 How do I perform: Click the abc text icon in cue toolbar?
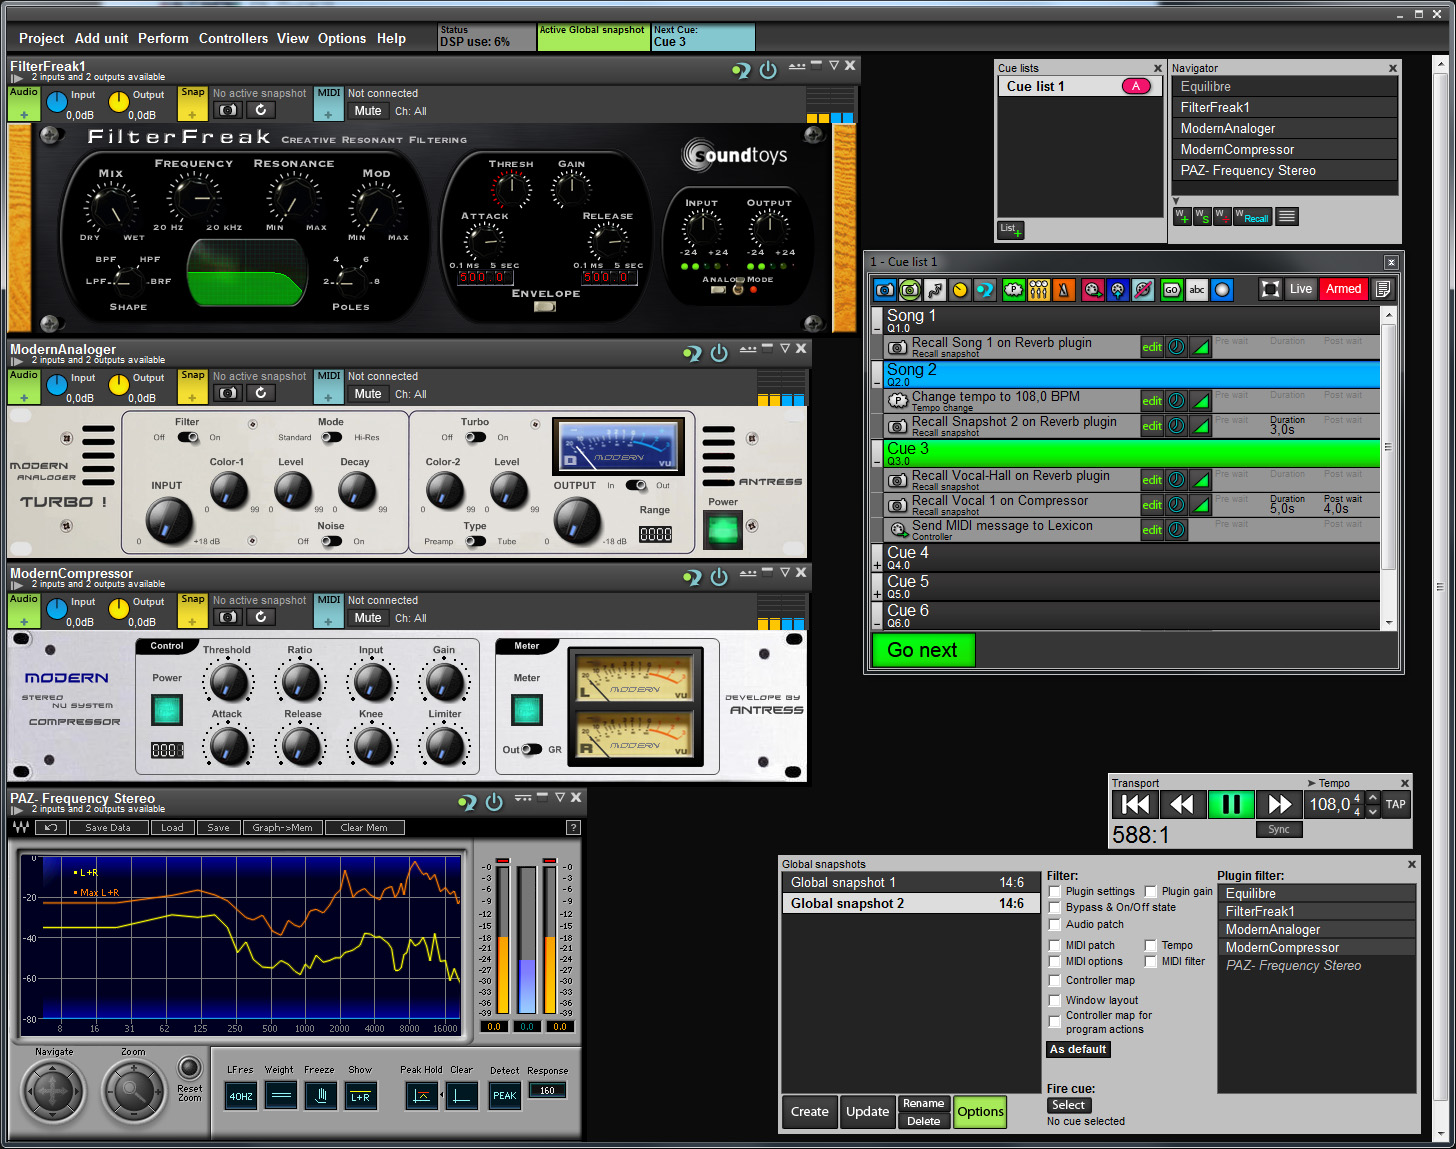pos(1196,290)
